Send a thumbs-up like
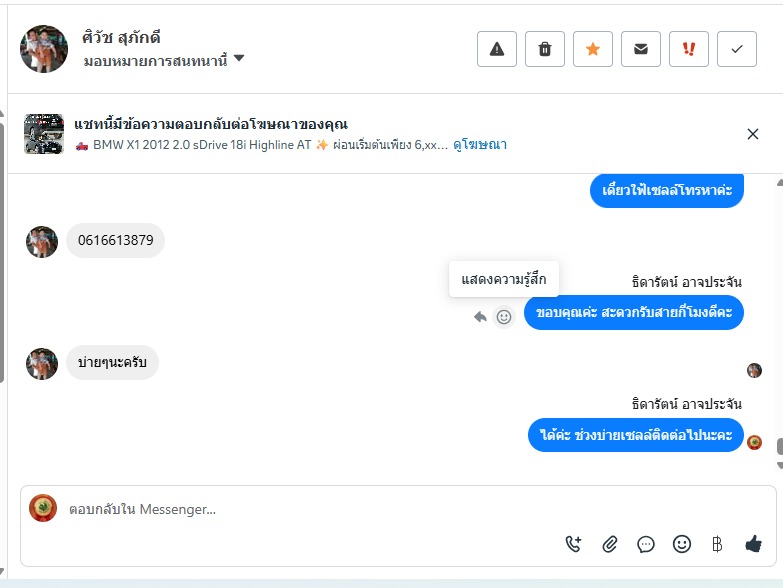Screen dimensions: 783x588 753,544
